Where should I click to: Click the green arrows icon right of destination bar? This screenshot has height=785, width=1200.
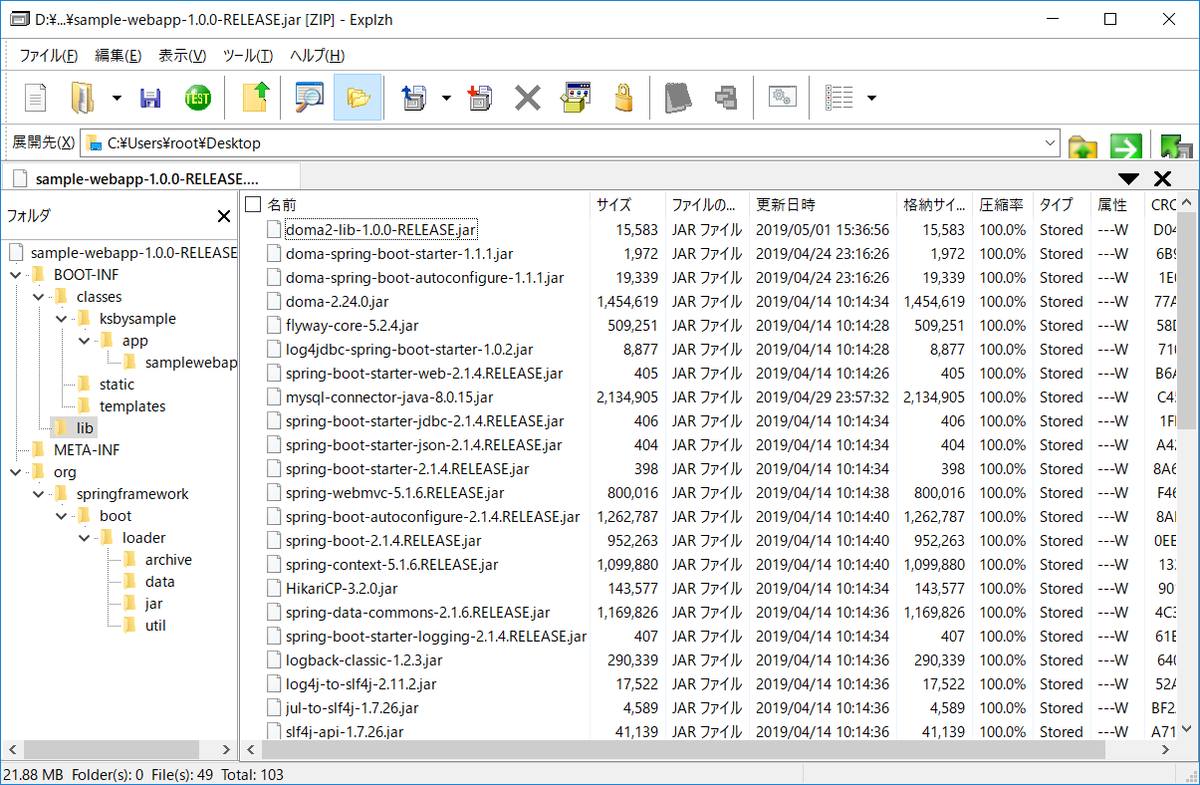point(1176,146)
